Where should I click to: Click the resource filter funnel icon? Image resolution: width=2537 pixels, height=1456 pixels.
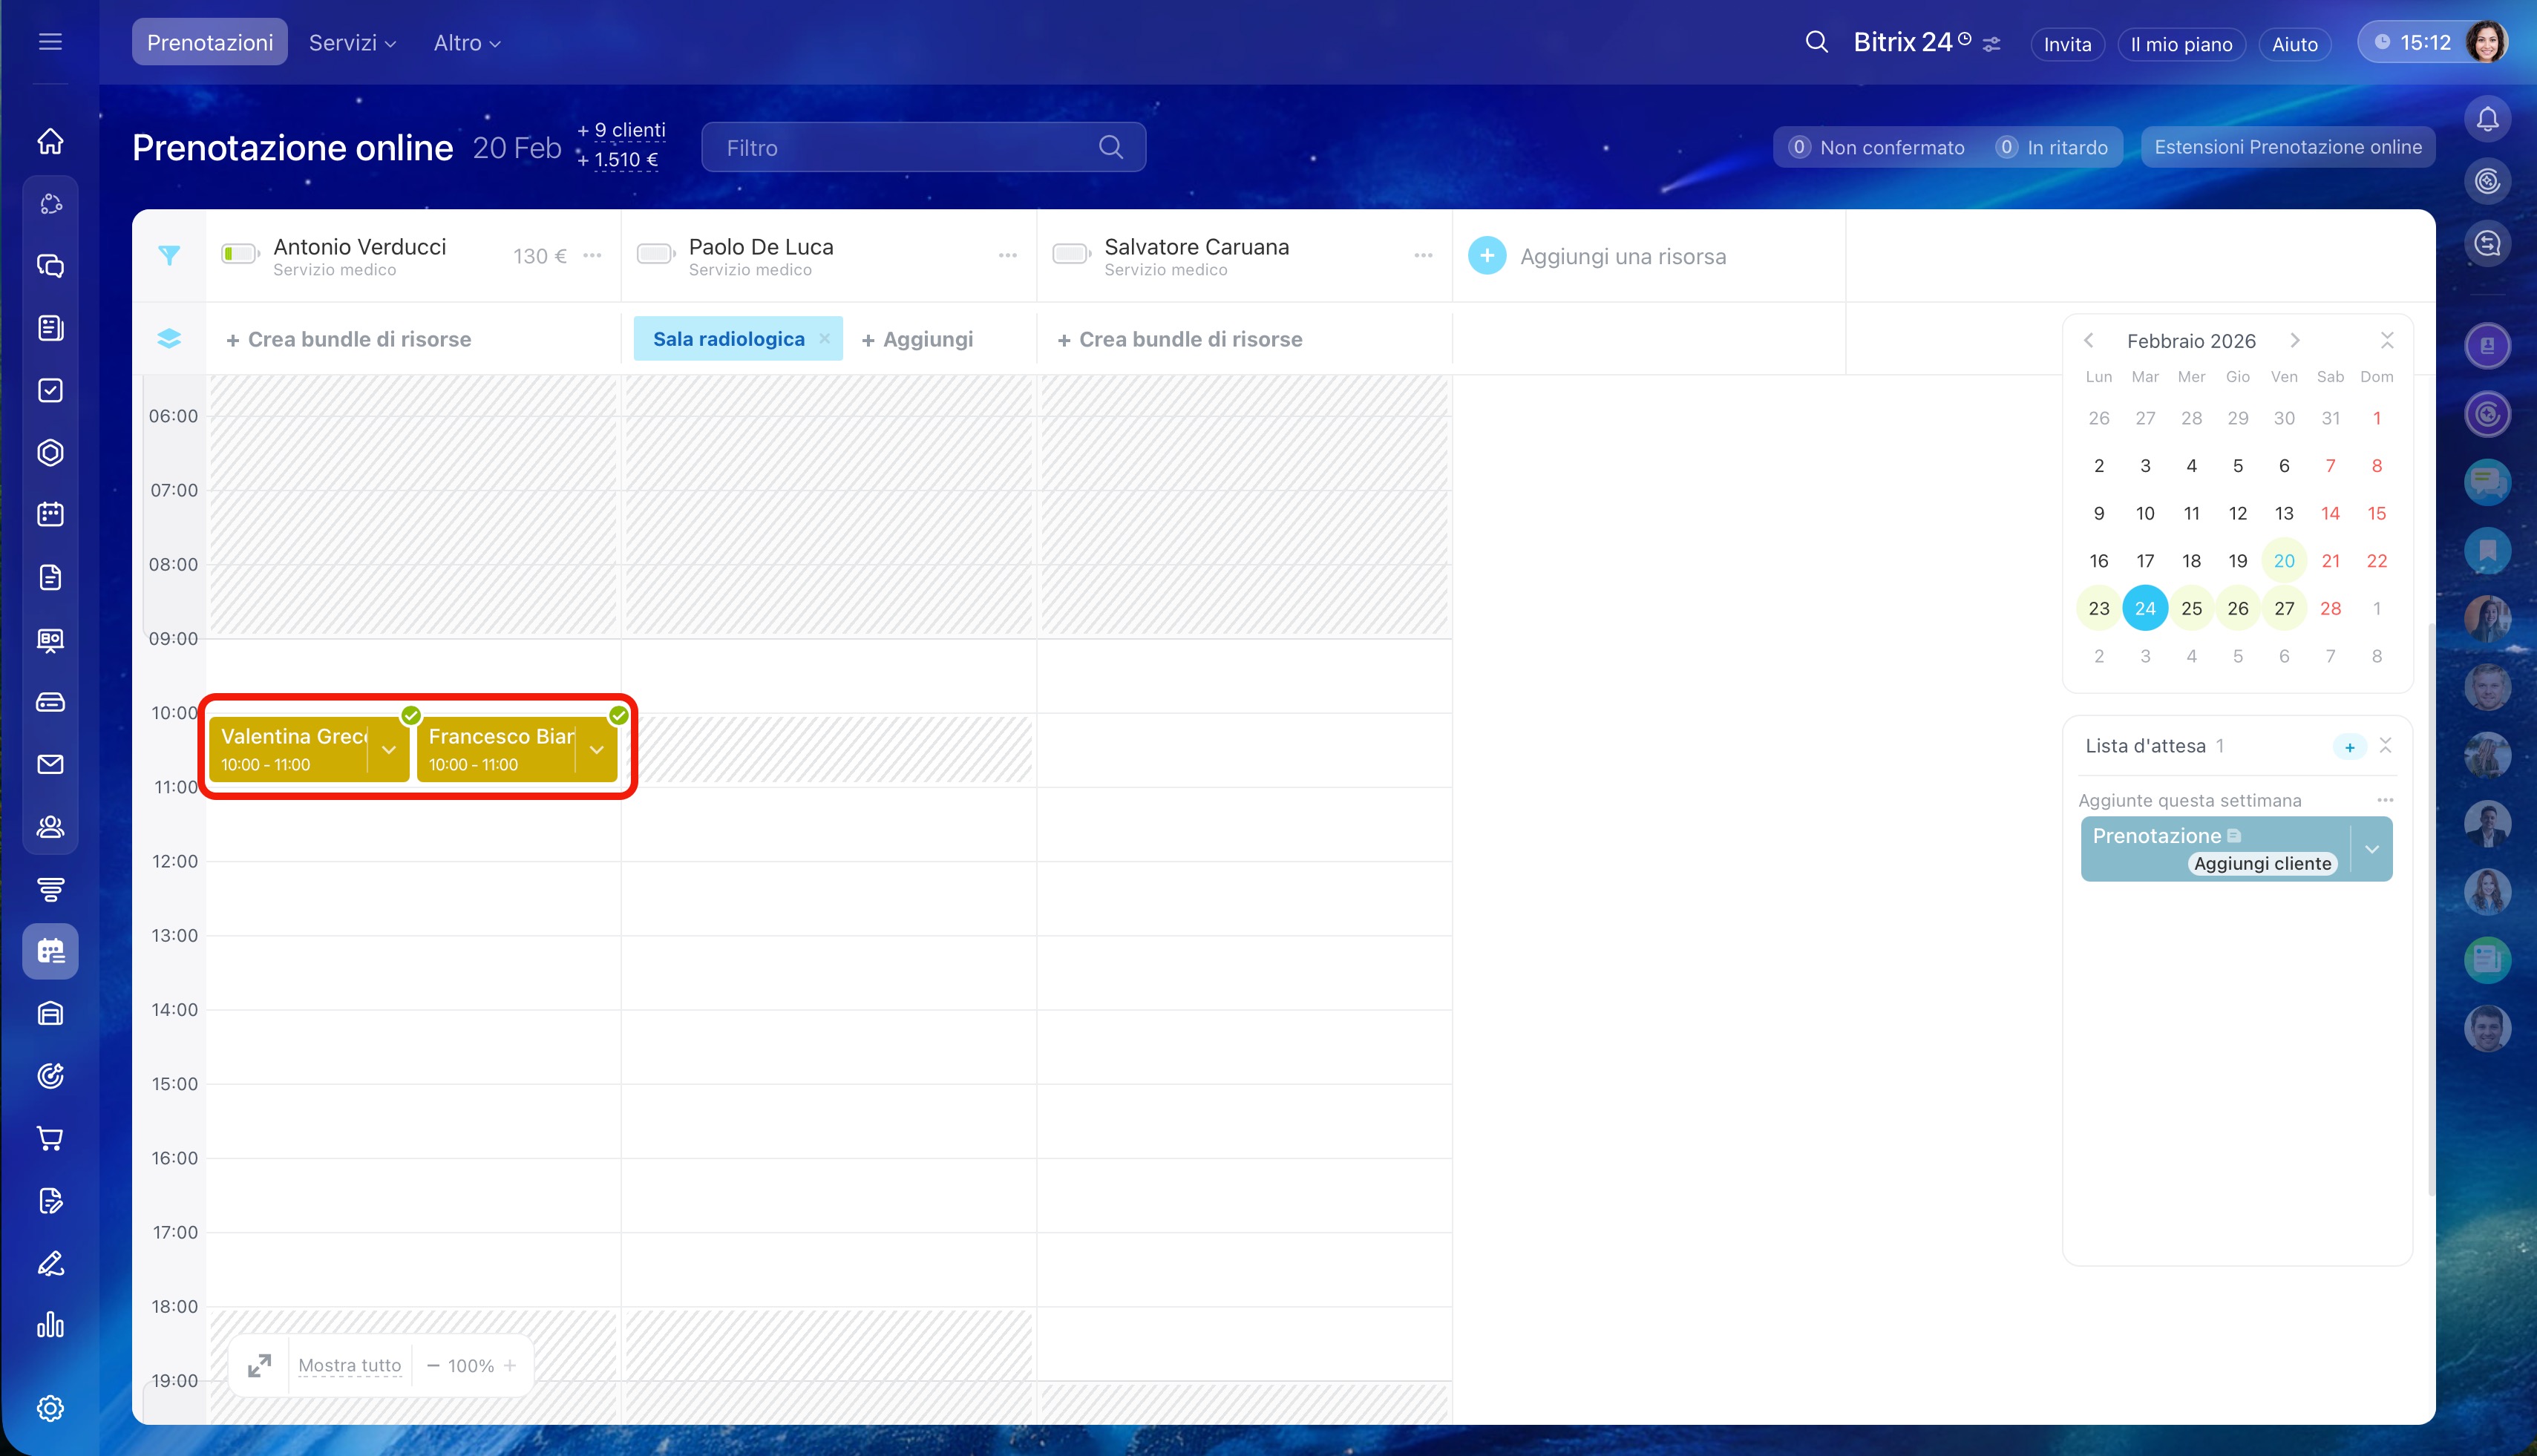(x=169, y=256)
